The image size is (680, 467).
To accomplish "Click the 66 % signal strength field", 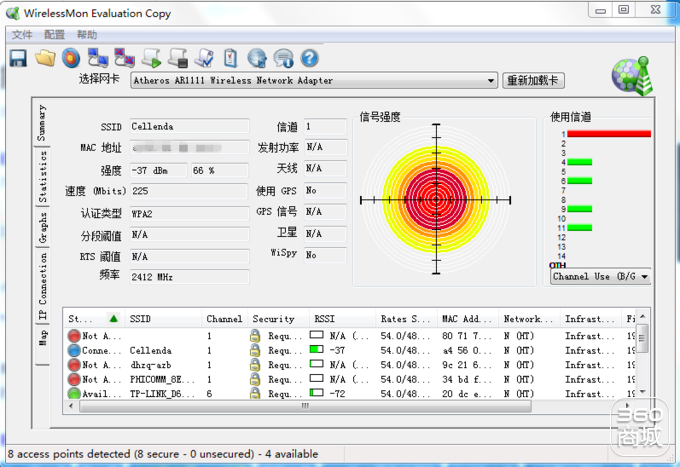I will pyautogui.click(x=220, y=170).
